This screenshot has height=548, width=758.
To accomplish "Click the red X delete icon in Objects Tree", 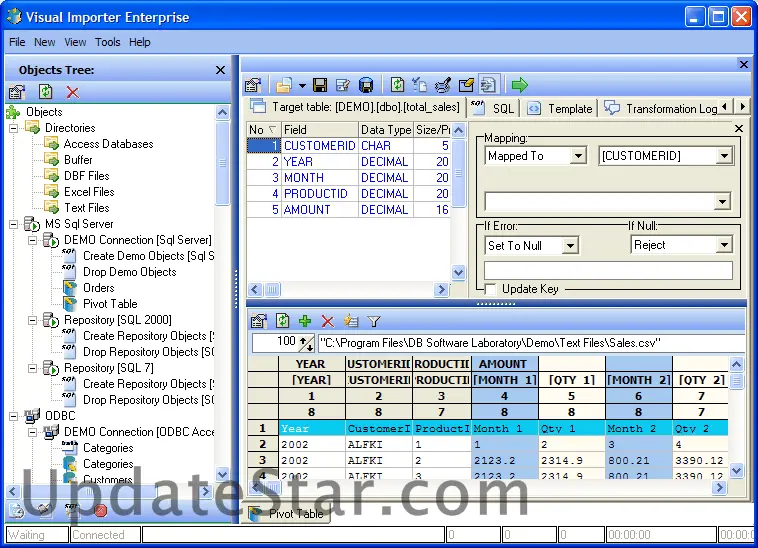I will tap(72, 92).
